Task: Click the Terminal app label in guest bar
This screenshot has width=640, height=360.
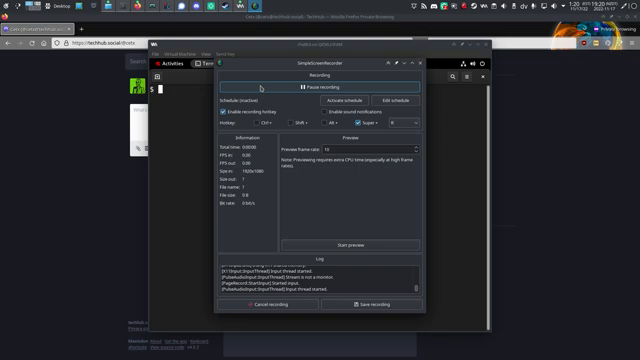Action: tap(204, 64)
